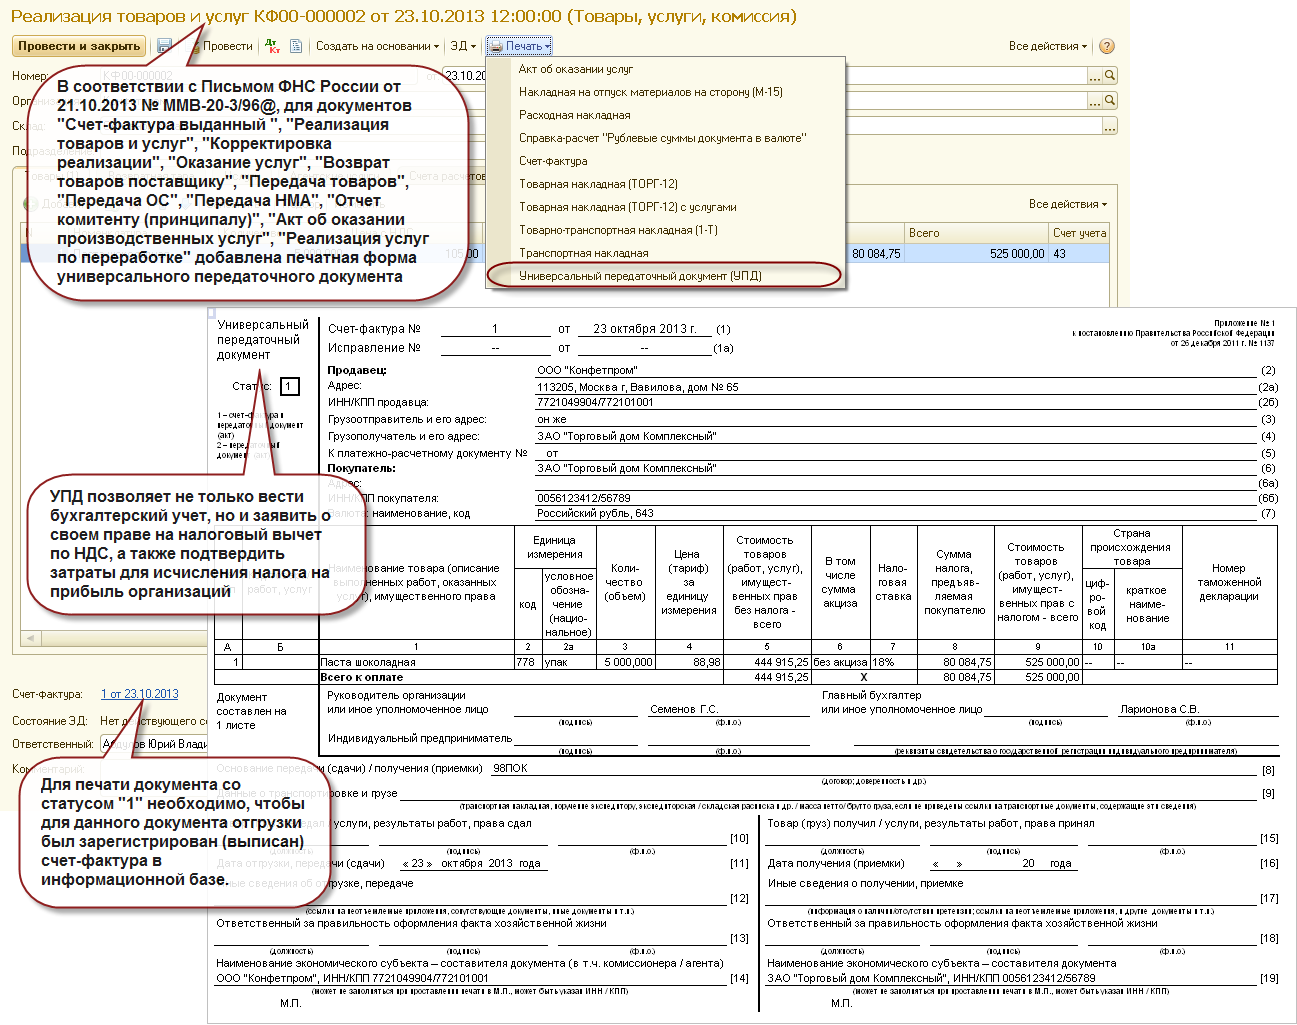This screenshot has height=1025, width=1297.
Task: Open the table section's 'Все действия' menu
Action: (1068, 204)
